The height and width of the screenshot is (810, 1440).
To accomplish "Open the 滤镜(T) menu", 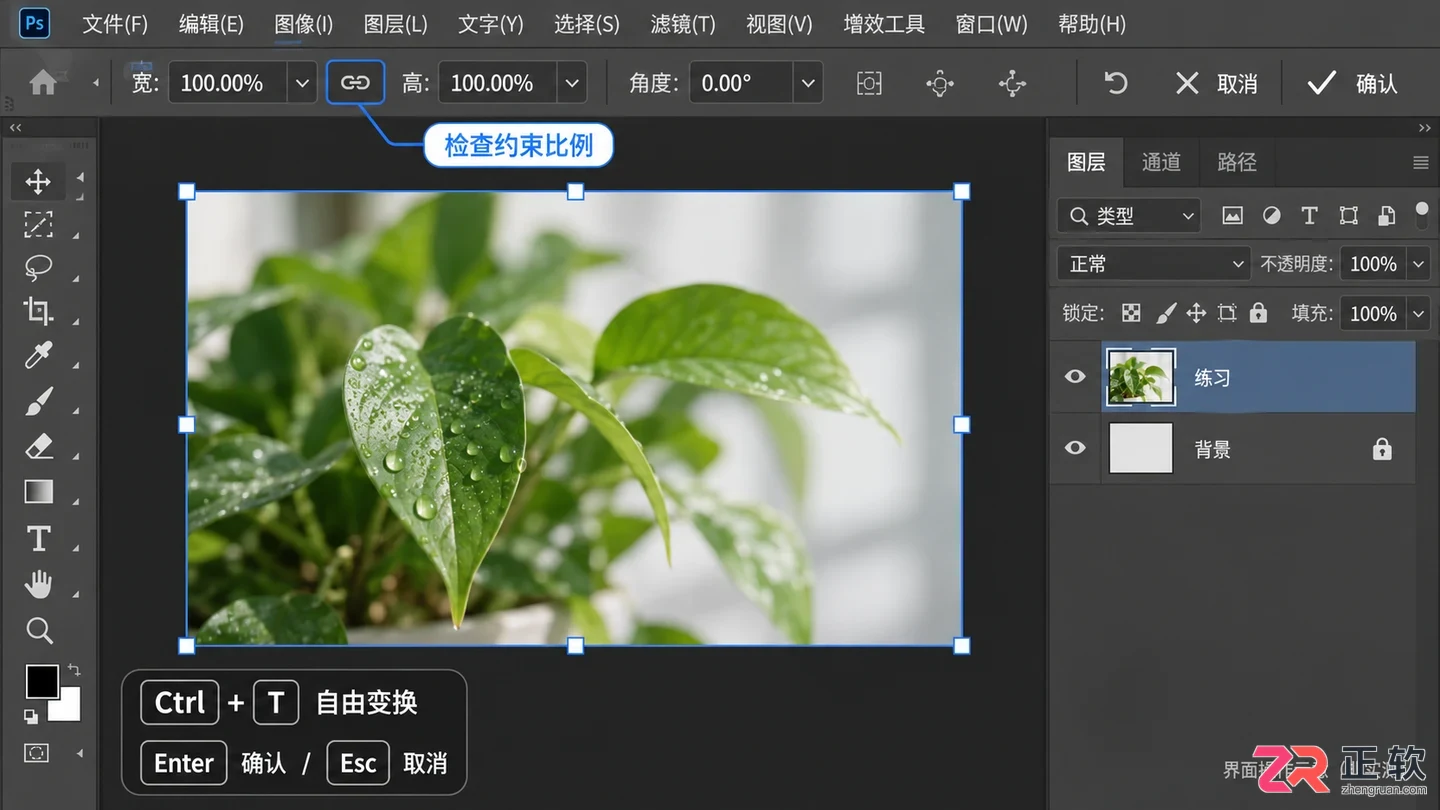I will [x=683, y=24].
